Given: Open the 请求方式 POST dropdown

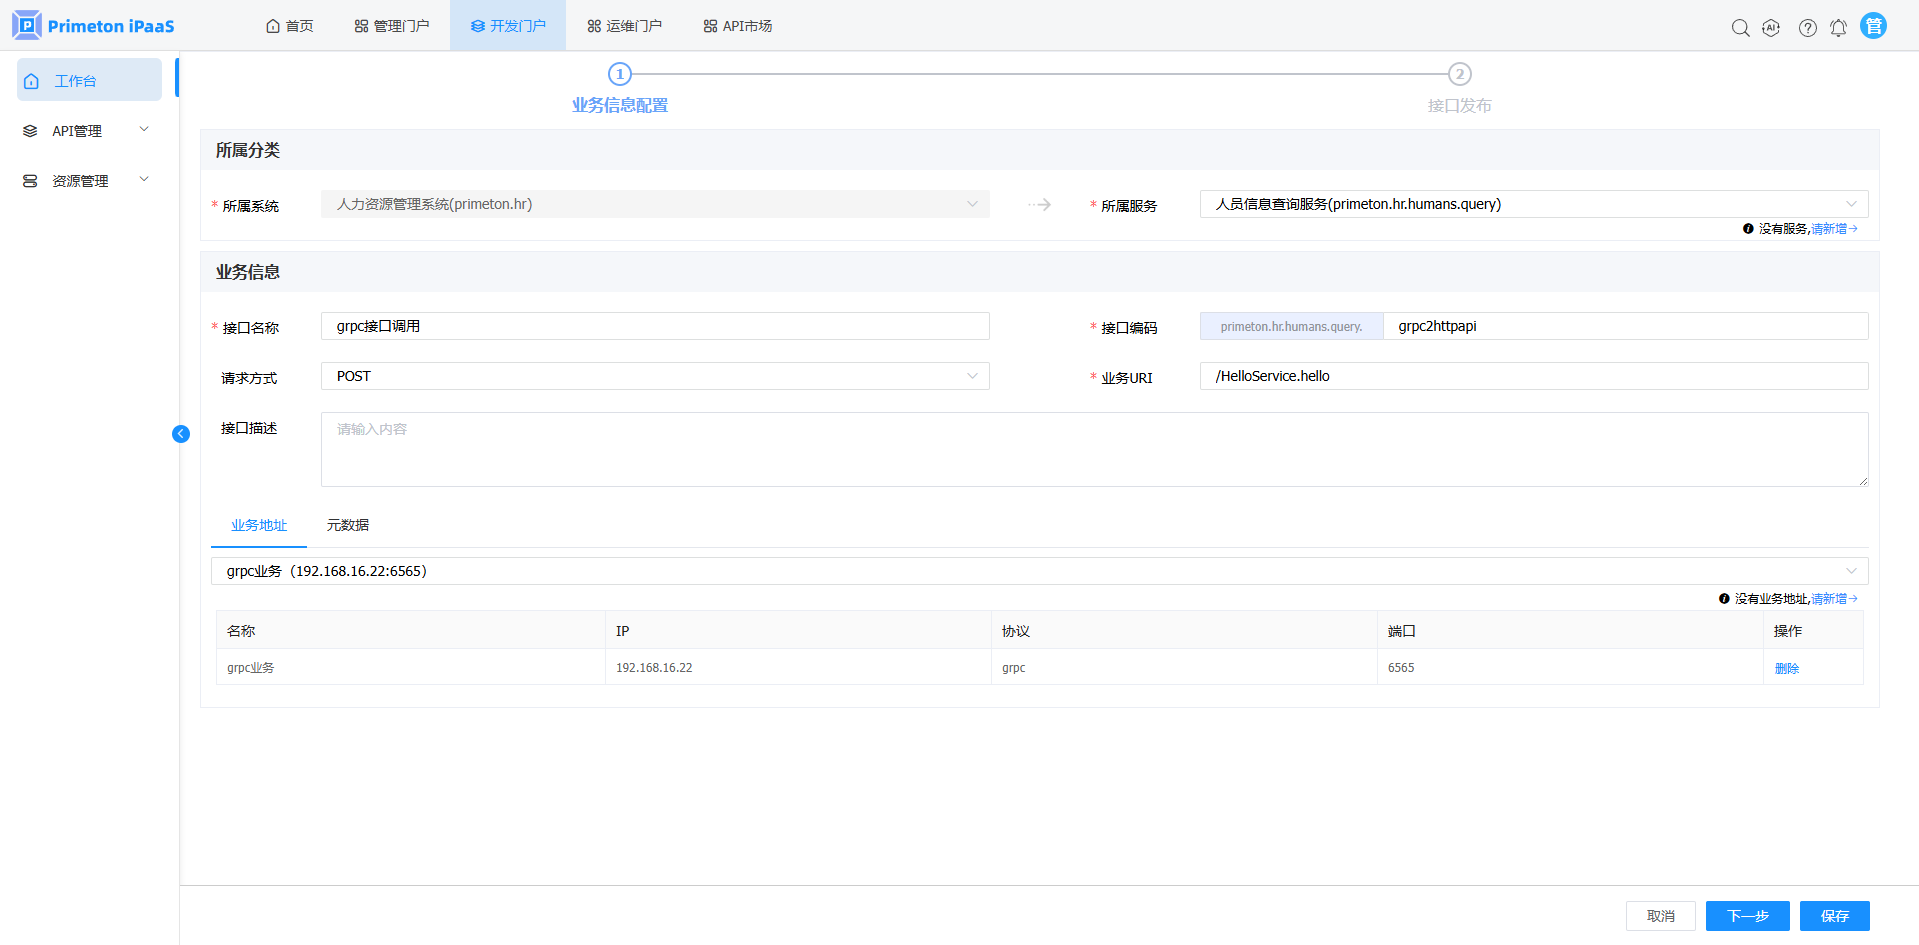Looking at the screenshot, I should pos(654,376).
